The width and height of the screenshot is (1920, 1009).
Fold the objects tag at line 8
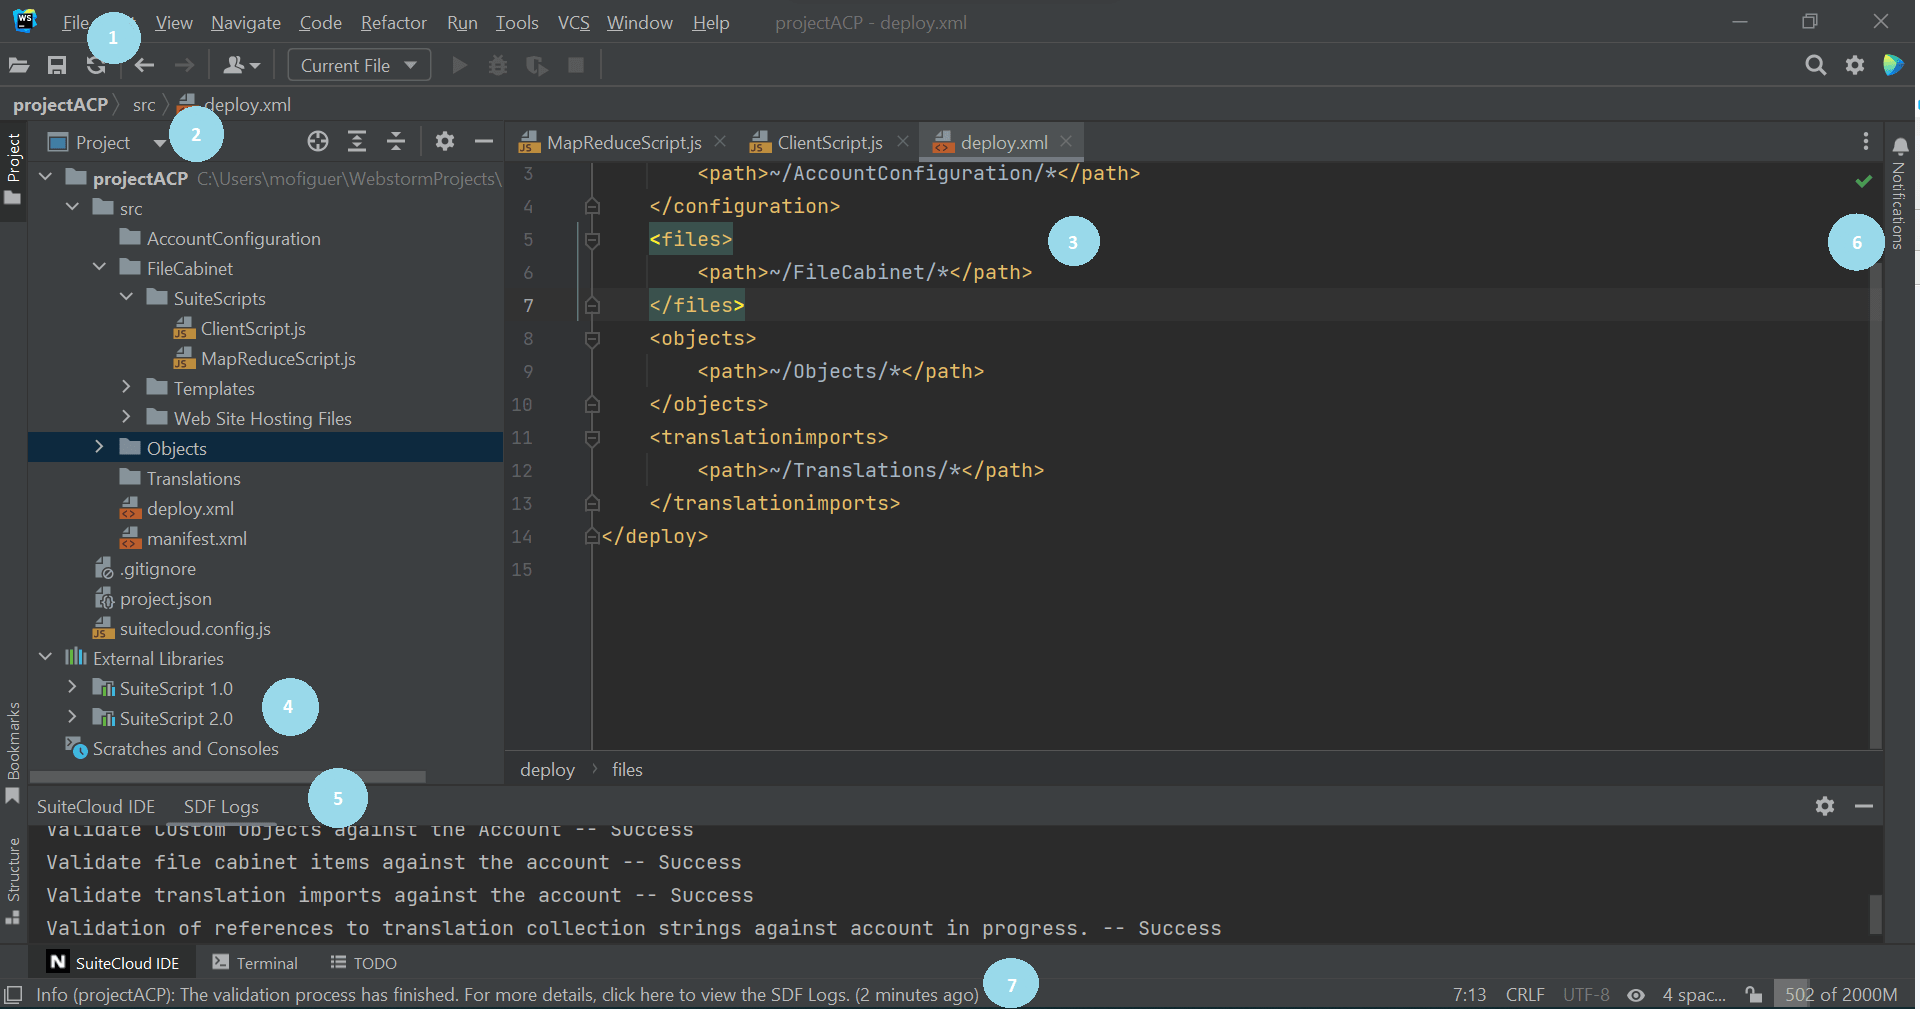pos(592,339)
